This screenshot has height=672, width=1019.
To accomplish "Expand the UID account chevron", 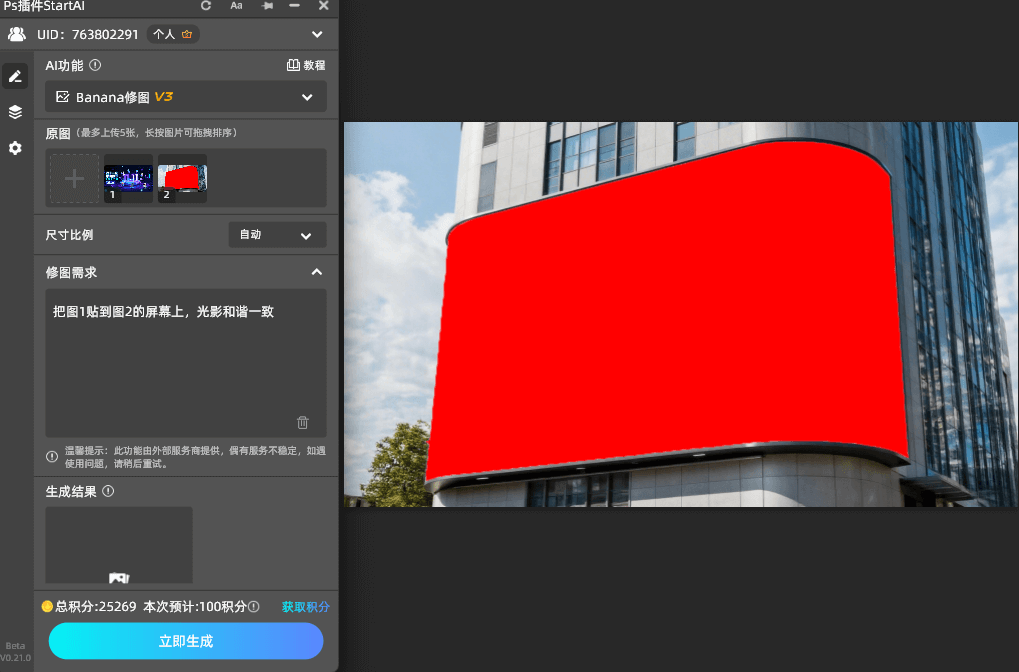I will click(x=318, y=34).
